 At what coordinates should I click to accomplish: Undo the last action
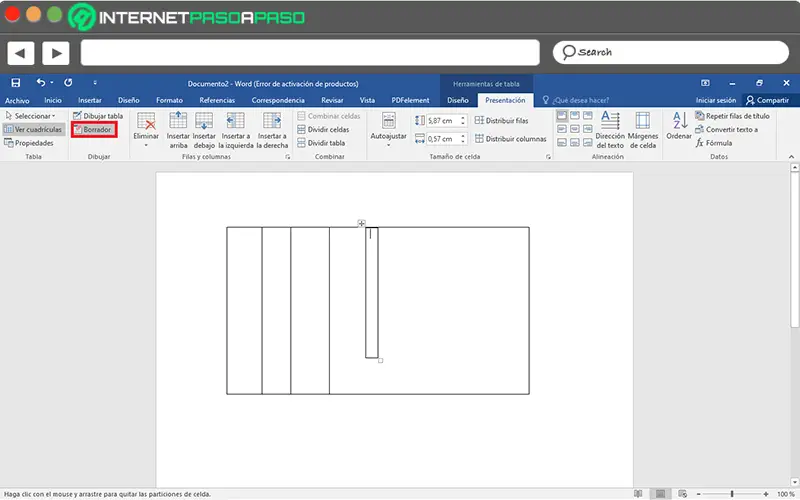pyautogui.click(x=41, y=82)
